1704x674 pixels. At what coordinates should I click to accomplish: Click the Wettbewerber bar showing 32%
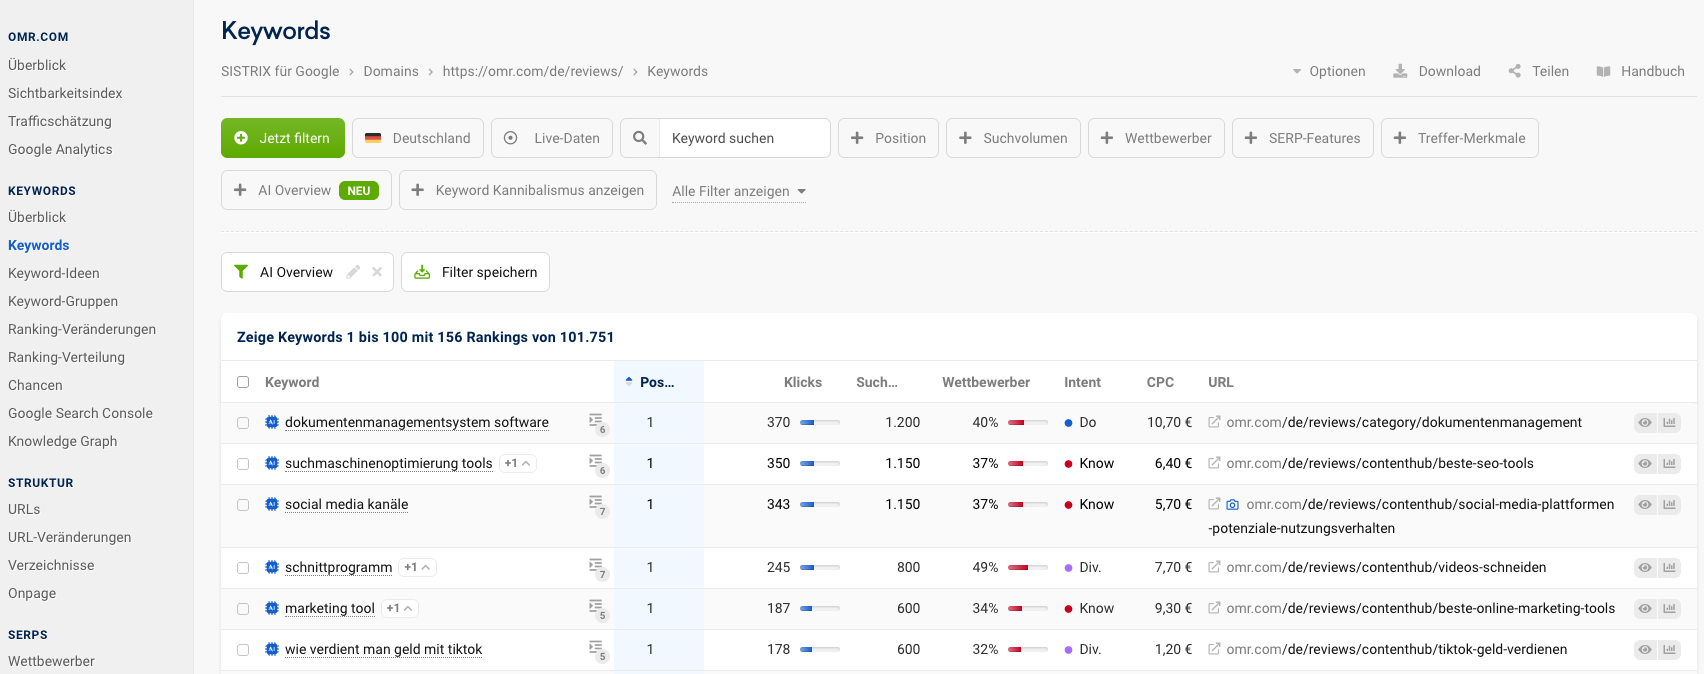coord(1028,650)
